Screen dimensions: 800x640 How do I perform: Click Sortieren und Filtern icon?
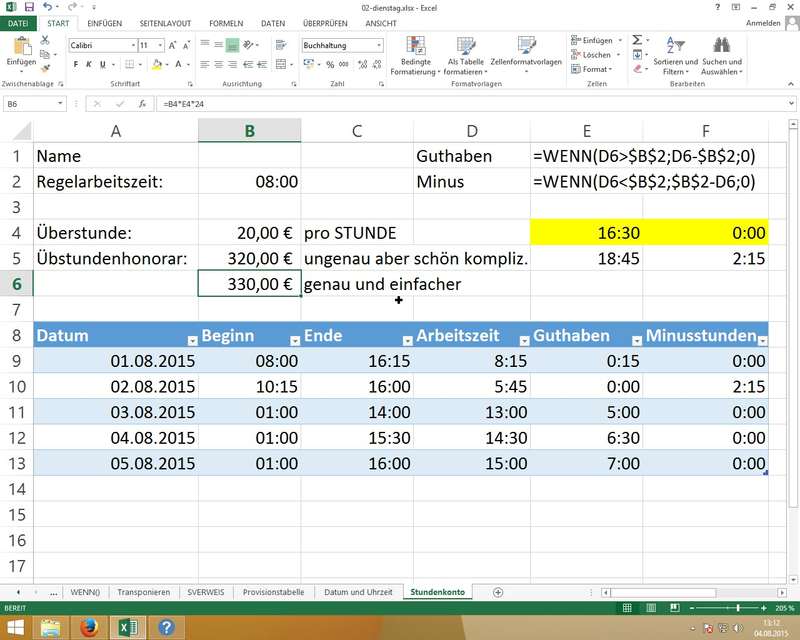(674, 56)
